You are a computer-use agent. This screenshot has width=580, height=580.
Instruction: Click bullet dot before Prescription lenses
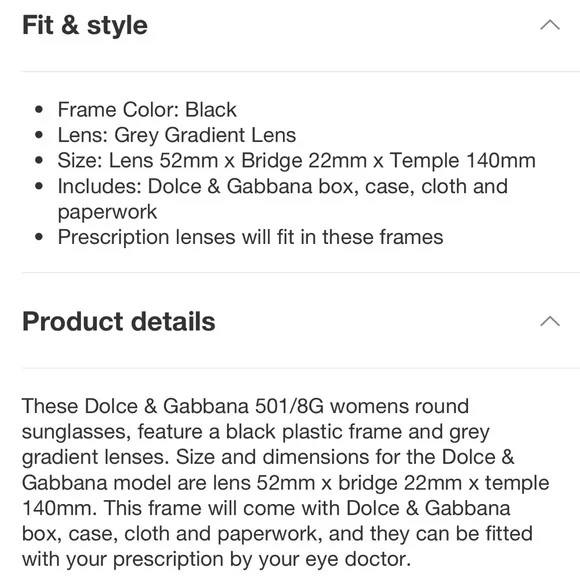tap(39, 237)
